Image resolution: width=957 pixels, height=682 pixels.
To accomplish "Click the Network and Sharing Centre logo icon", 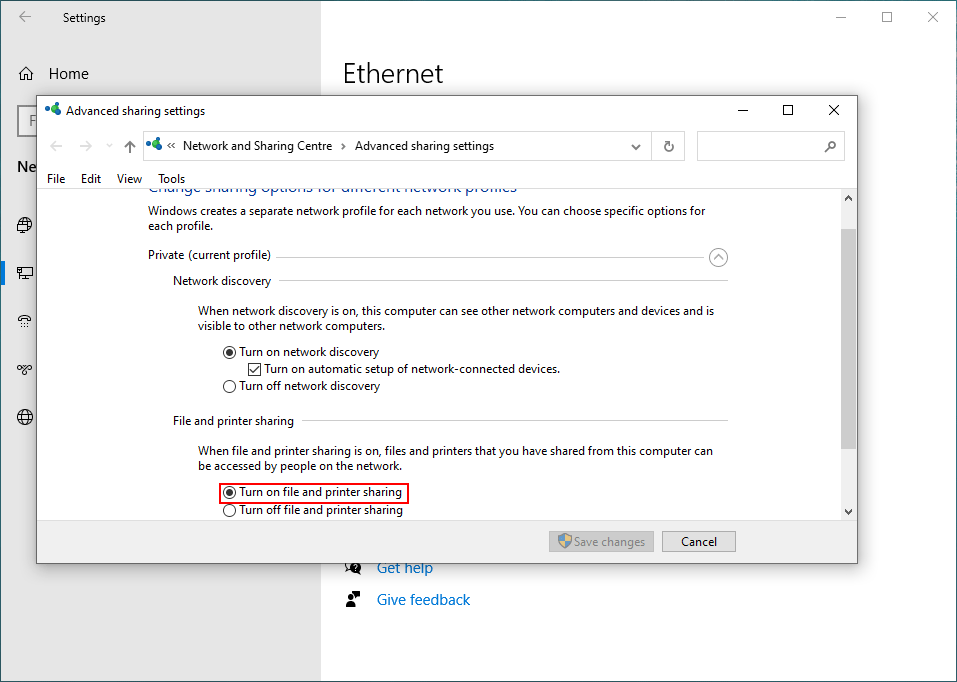I will pyautogui.click(x=155, y=145).
